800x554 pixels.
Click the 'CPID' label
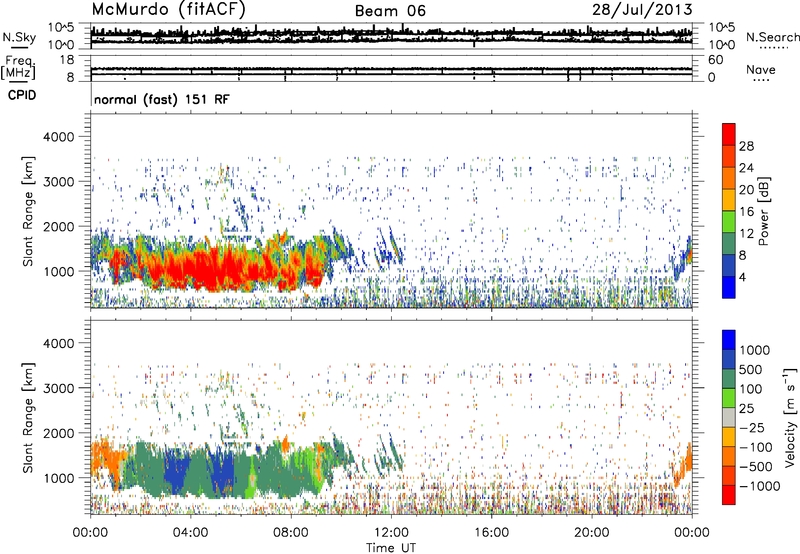point(22,95)
